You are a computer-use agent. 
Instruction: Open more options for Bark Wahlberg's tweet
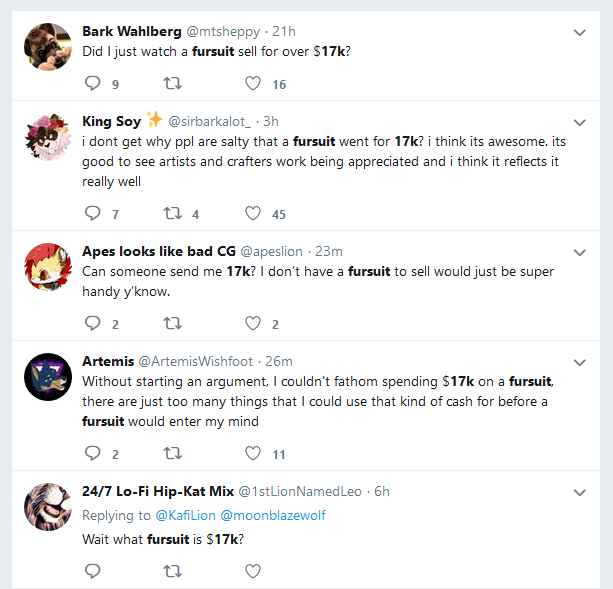pos(579,32)
